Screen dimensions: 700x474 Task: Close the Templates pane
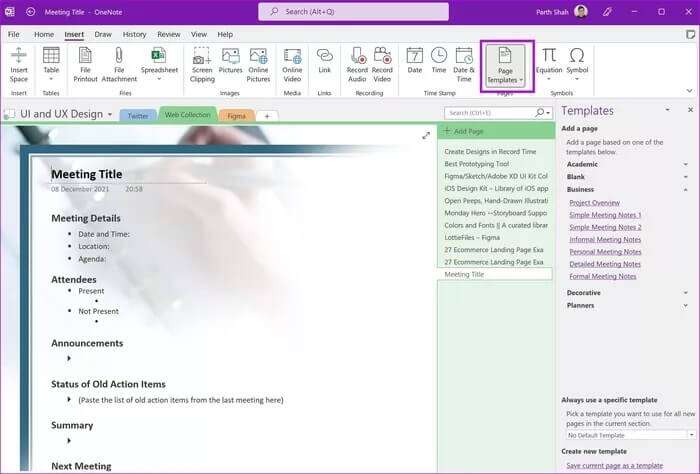[x=690, y=110]
